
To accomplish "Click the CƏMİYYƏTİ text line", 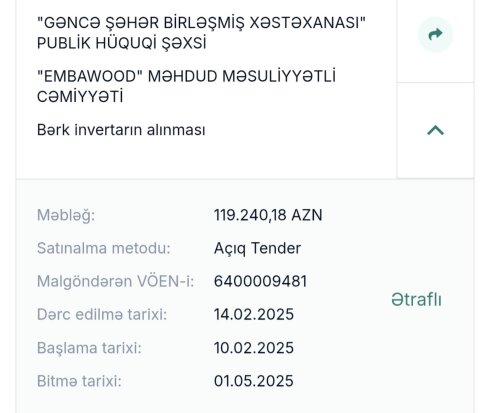I will 80,97.
